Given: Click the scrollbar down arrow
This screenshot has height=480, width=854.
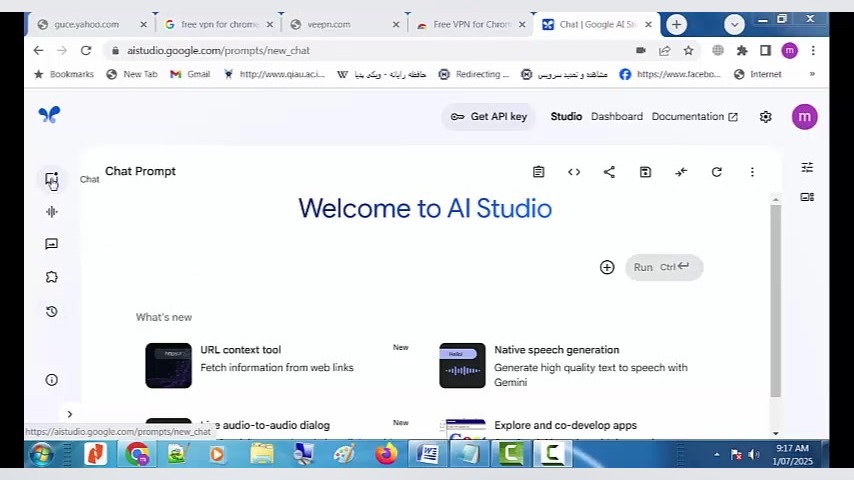Looking at the screenshot, I should (776, 433).
